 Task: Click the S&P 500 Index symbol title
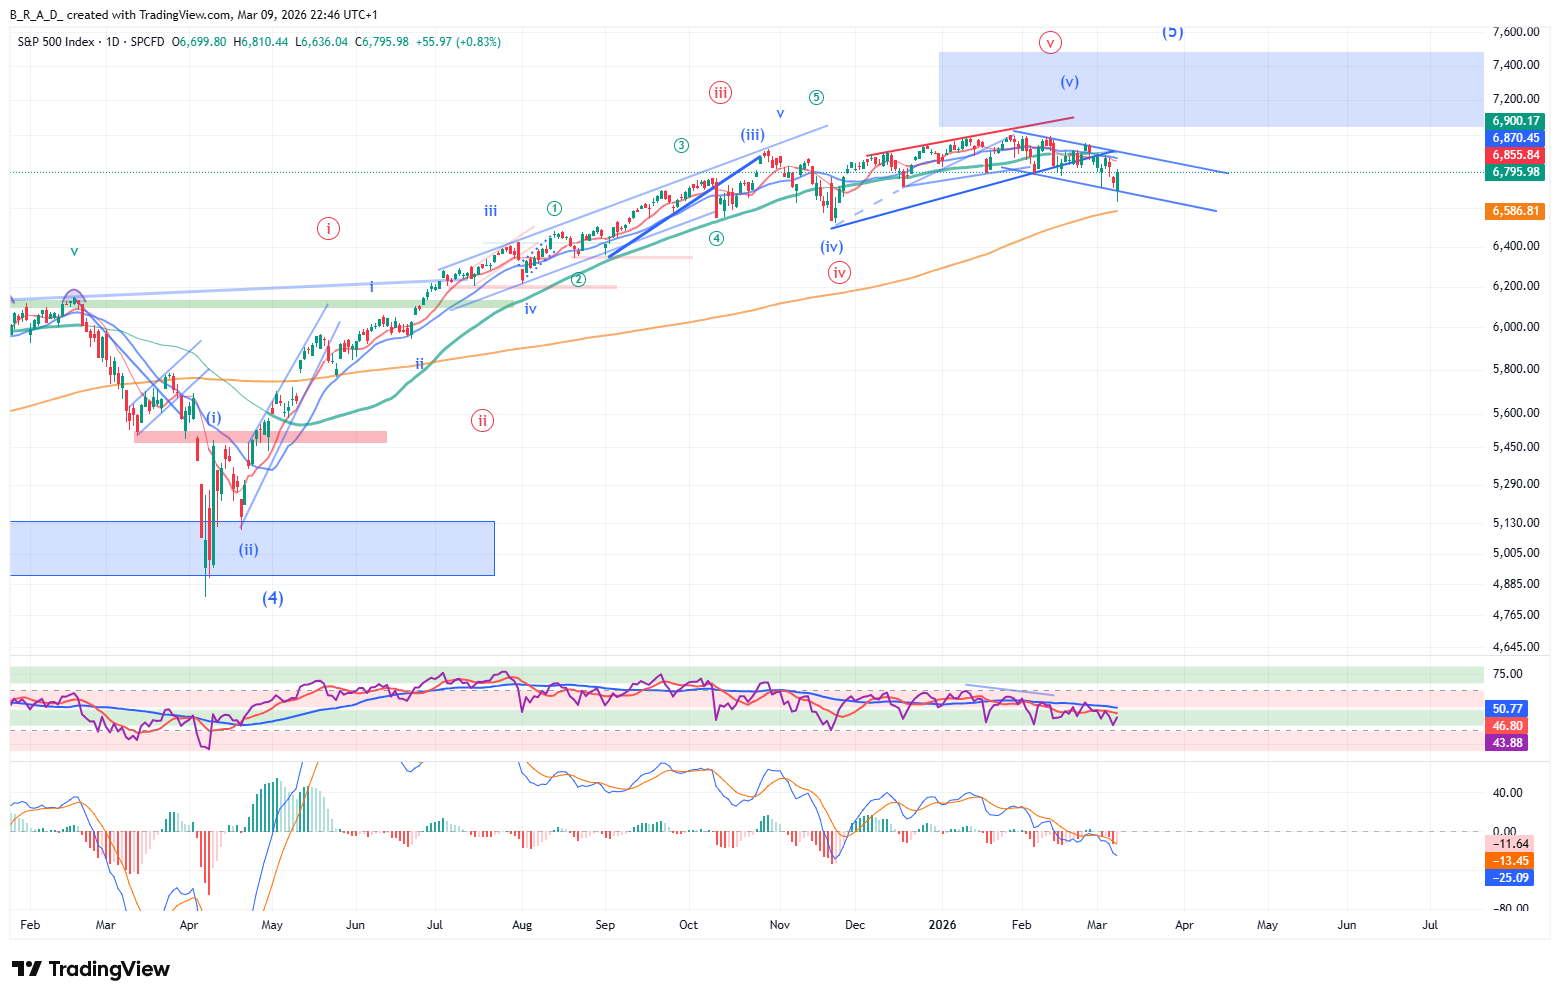tap(56, 42)
